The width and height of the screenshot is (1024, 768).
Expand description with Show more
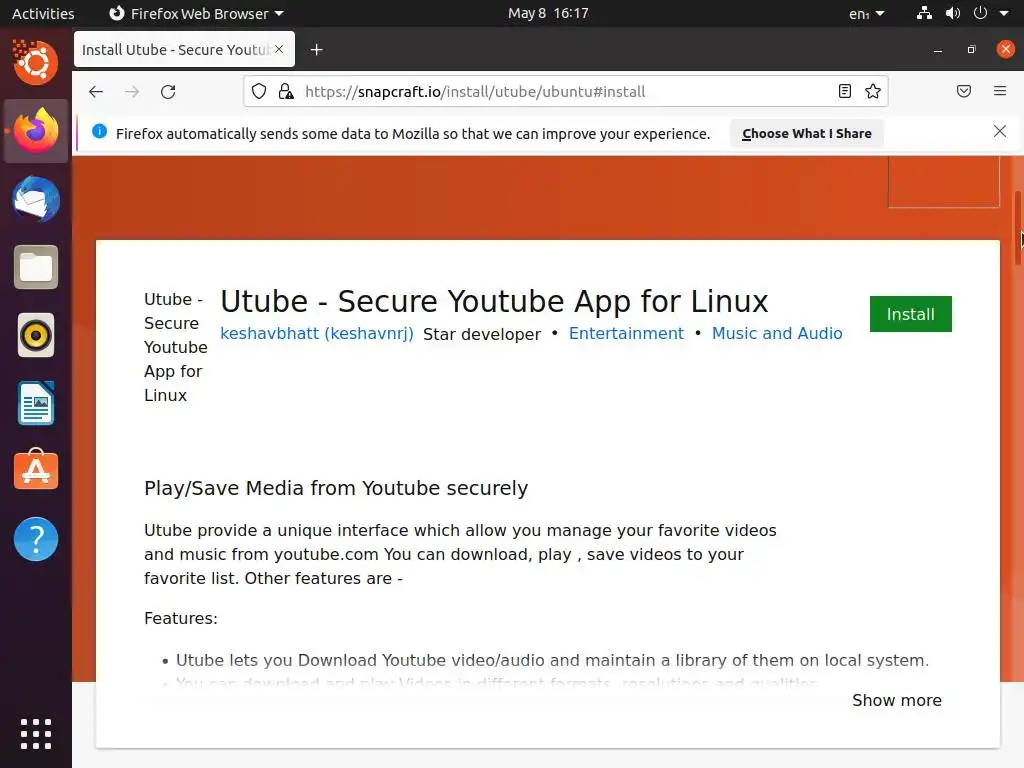897,700
